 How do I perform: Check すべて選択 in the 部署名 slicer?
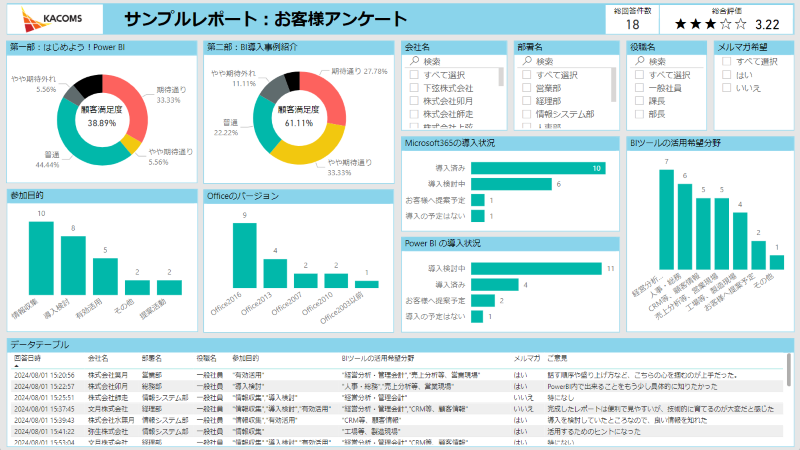click(x=527, y=74)
